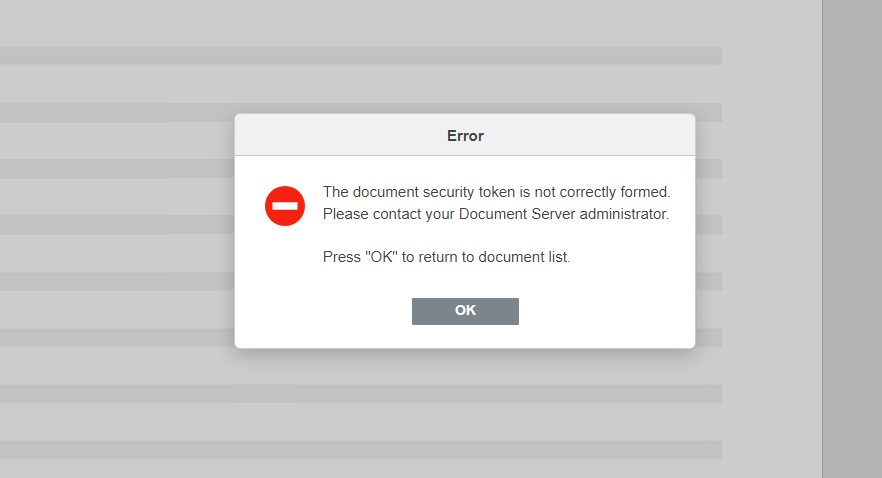Click the 'Press "OK" to return' message line
The image size is (882, 478).
pyautogui.click(x=447, y=257)
